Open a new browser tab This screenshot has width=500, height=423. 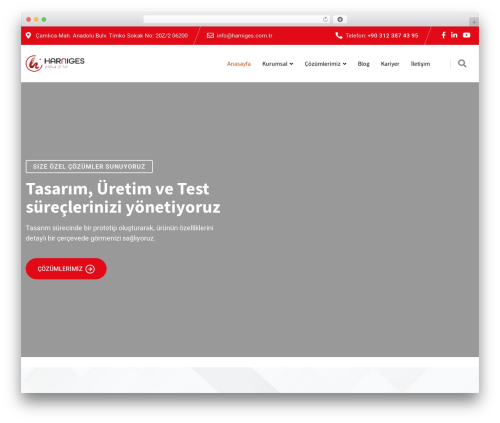474,22
